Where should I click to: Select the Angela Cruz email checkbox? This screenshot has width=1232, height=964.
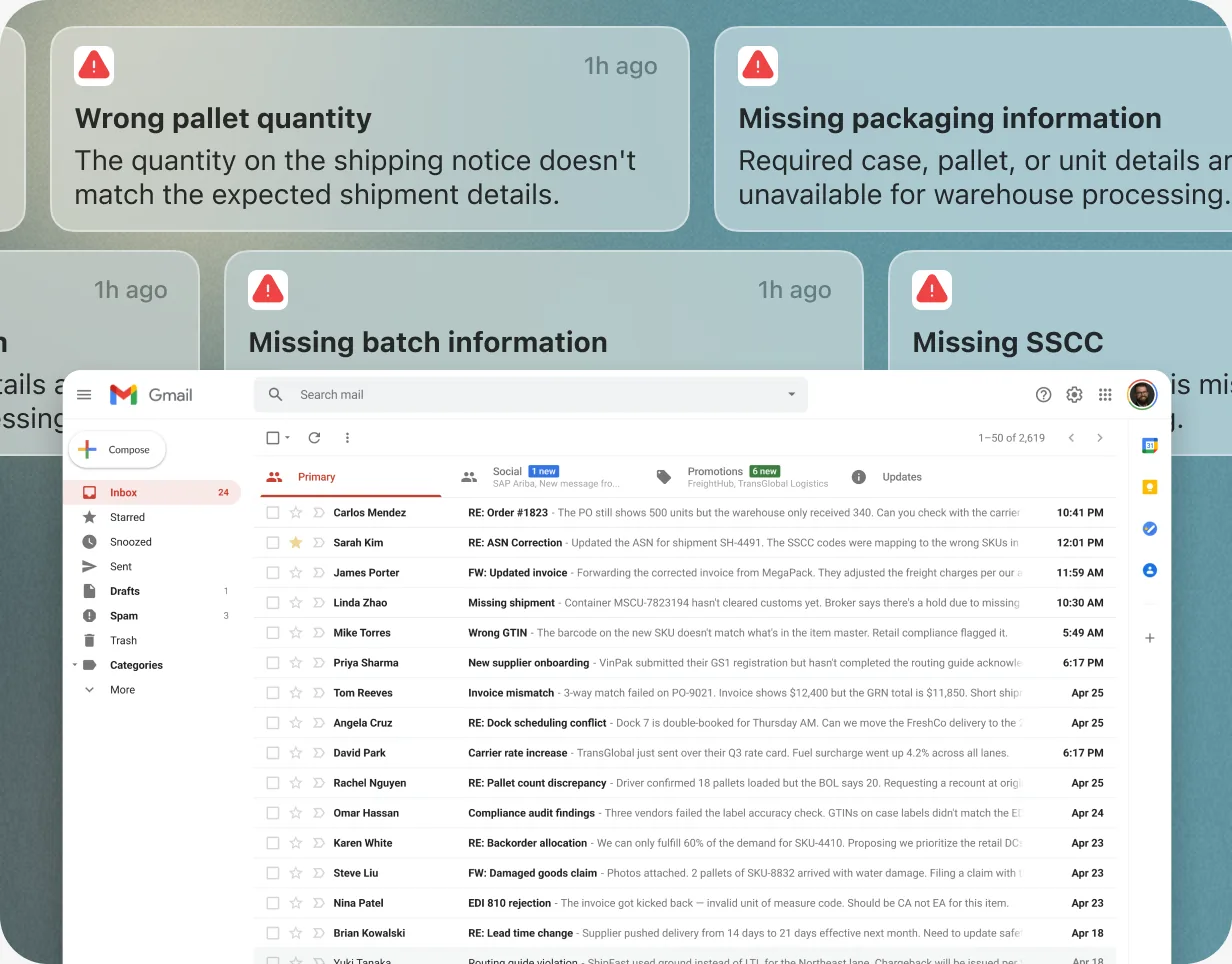click(x=273, y=723)
